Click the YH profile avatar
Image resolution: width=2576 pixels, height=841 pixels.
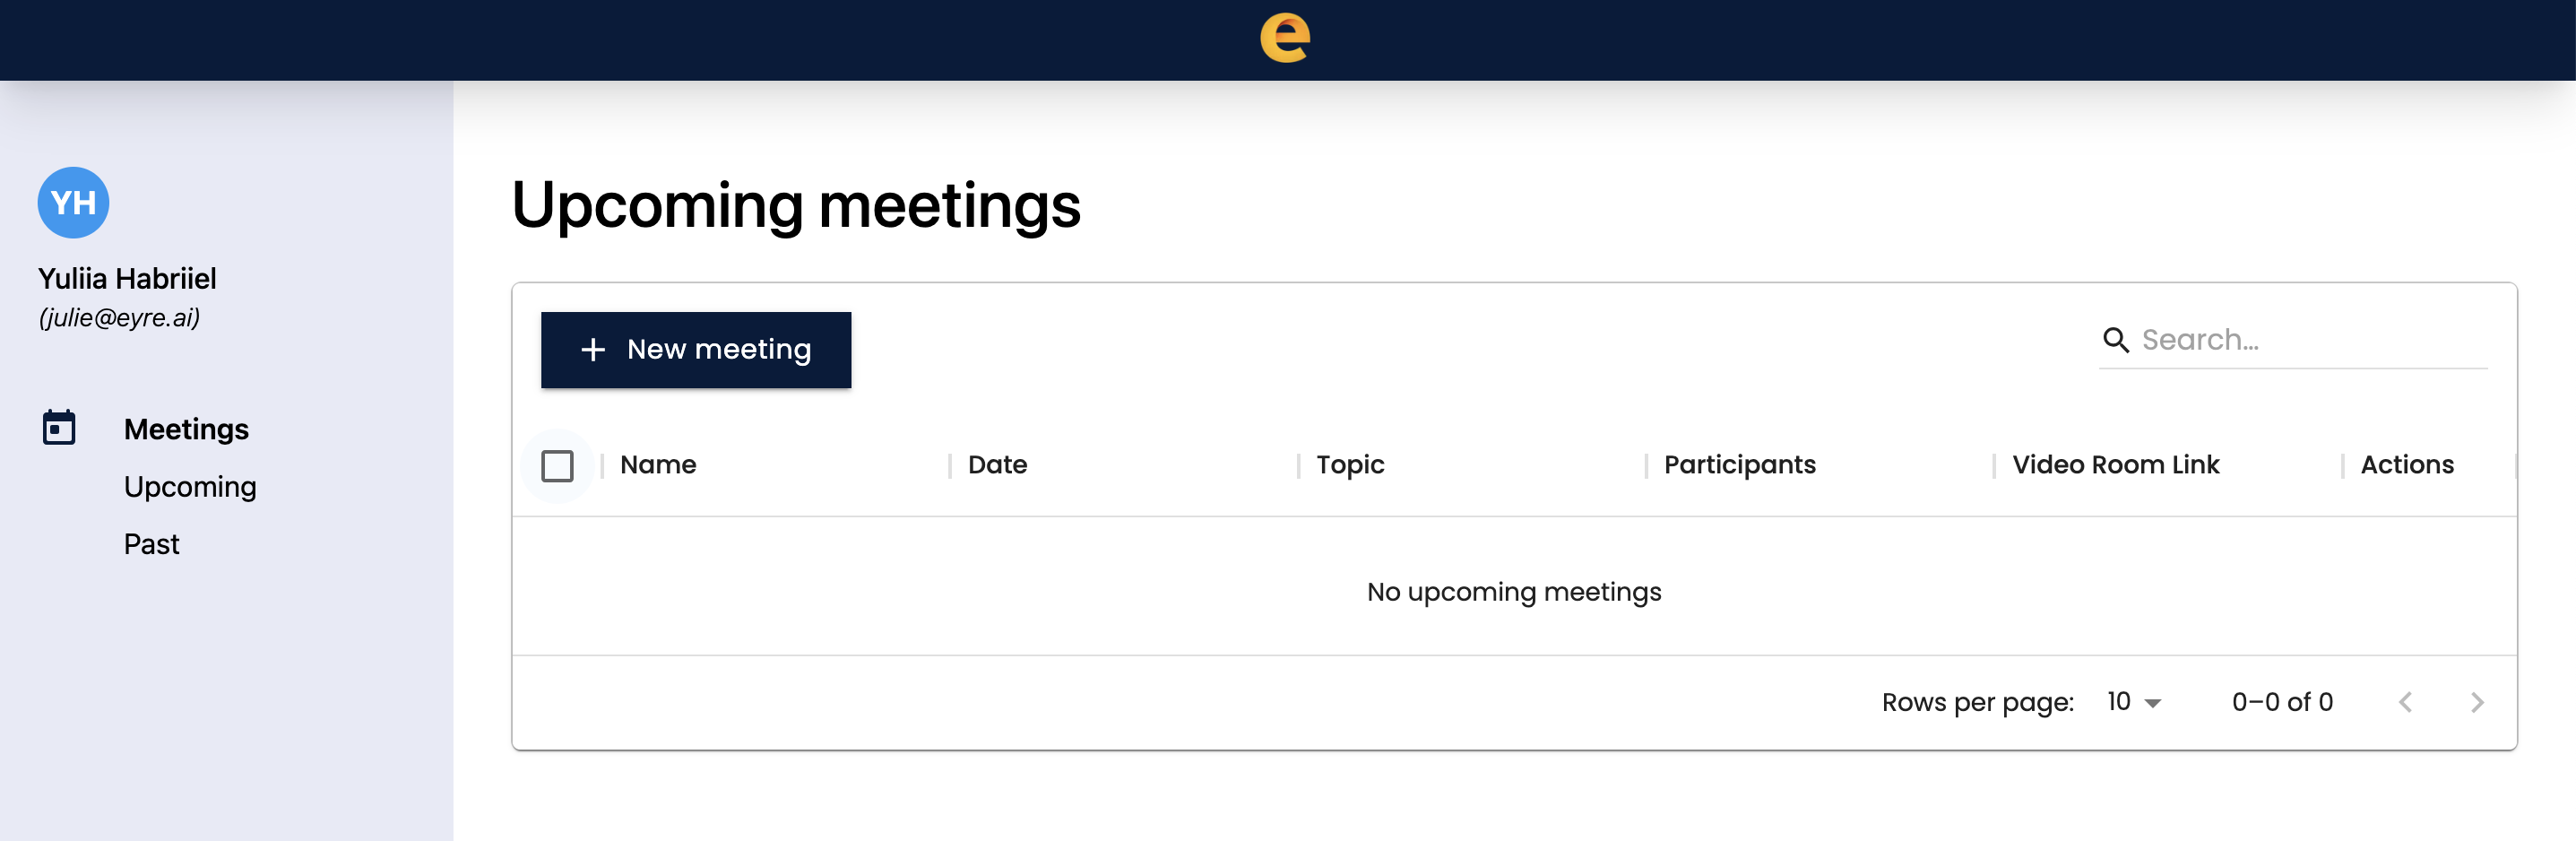[73, 203]
